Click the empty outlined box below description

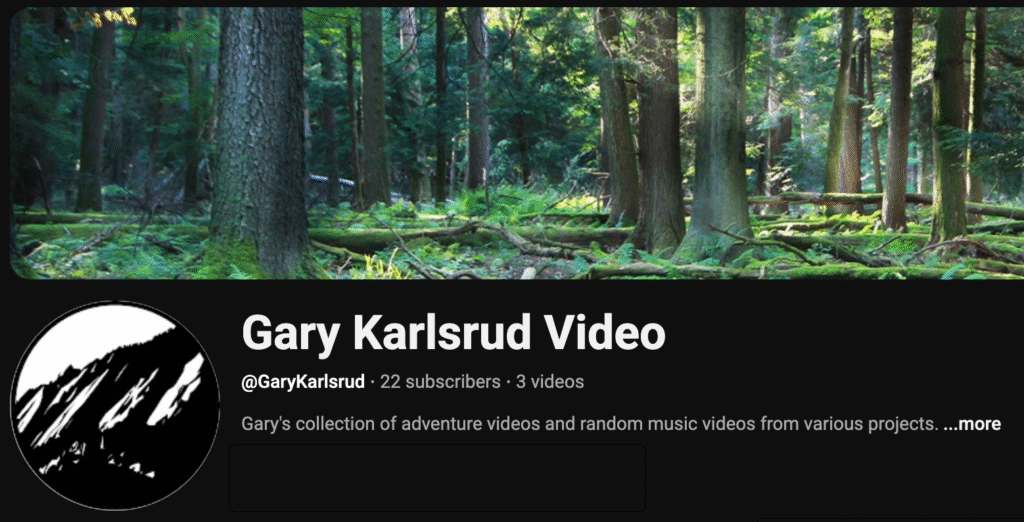click(x=437, y=478)
